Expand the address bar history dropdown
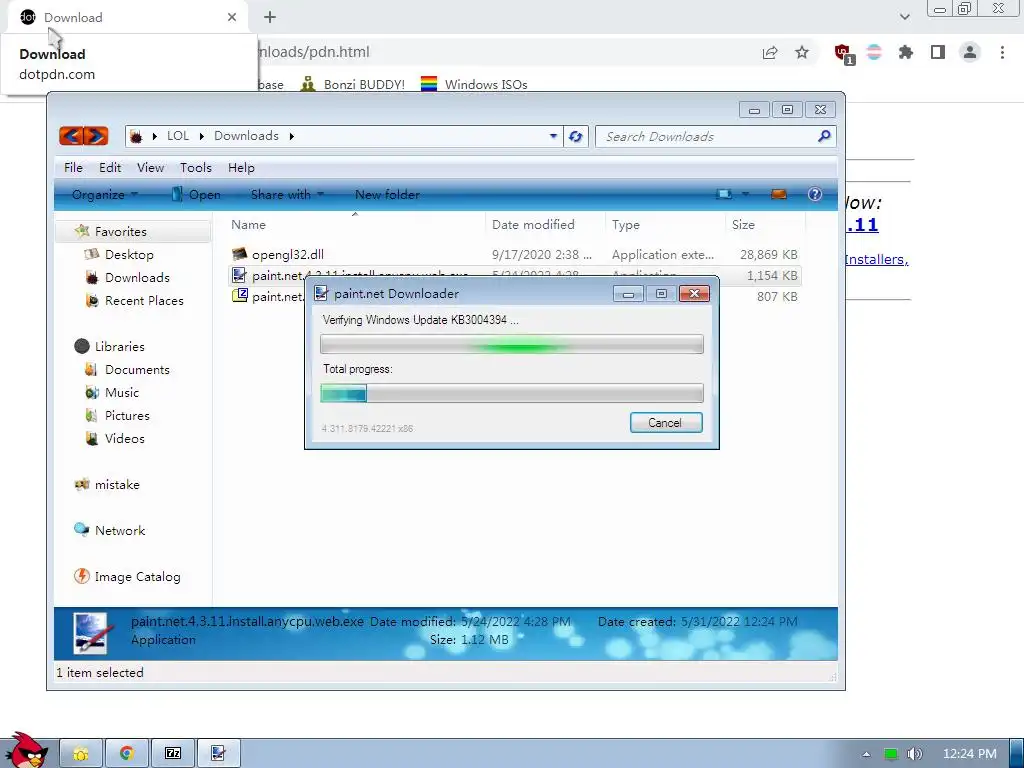Image resolution: width=1024 pixels, height=768 pixels. (553, 136)
